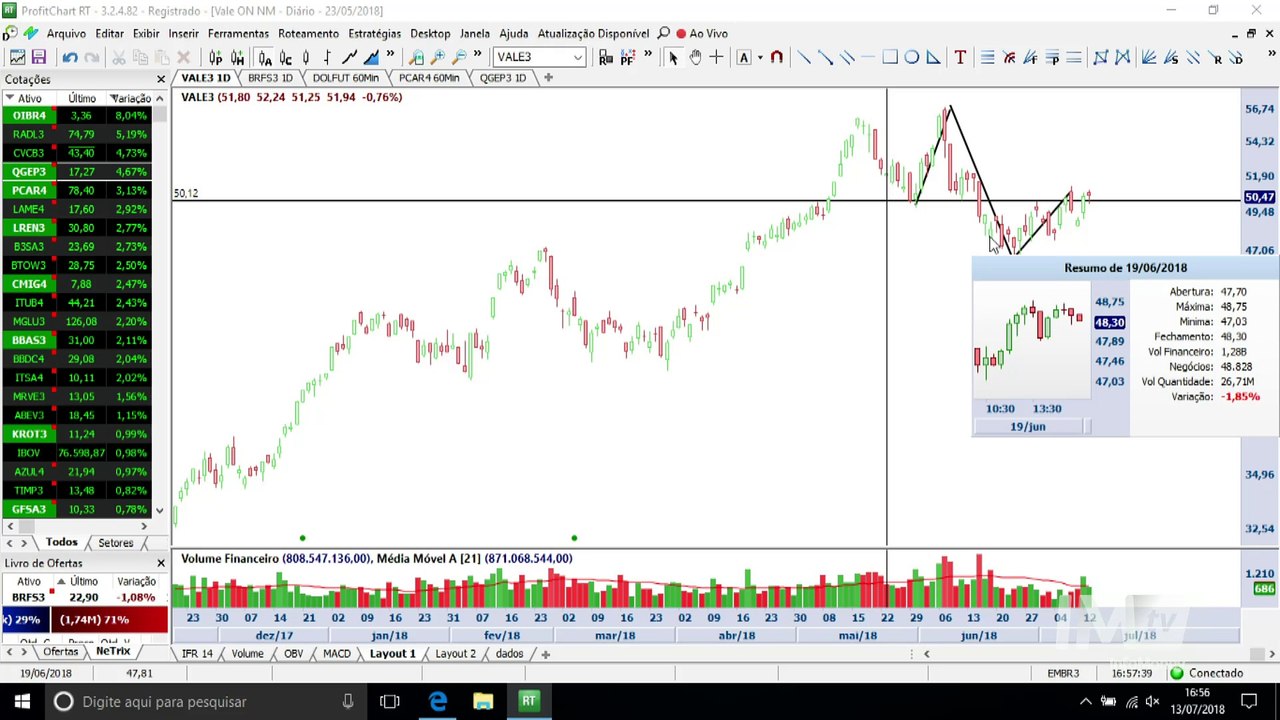Select the arrow cursor tool

point(673,57)
